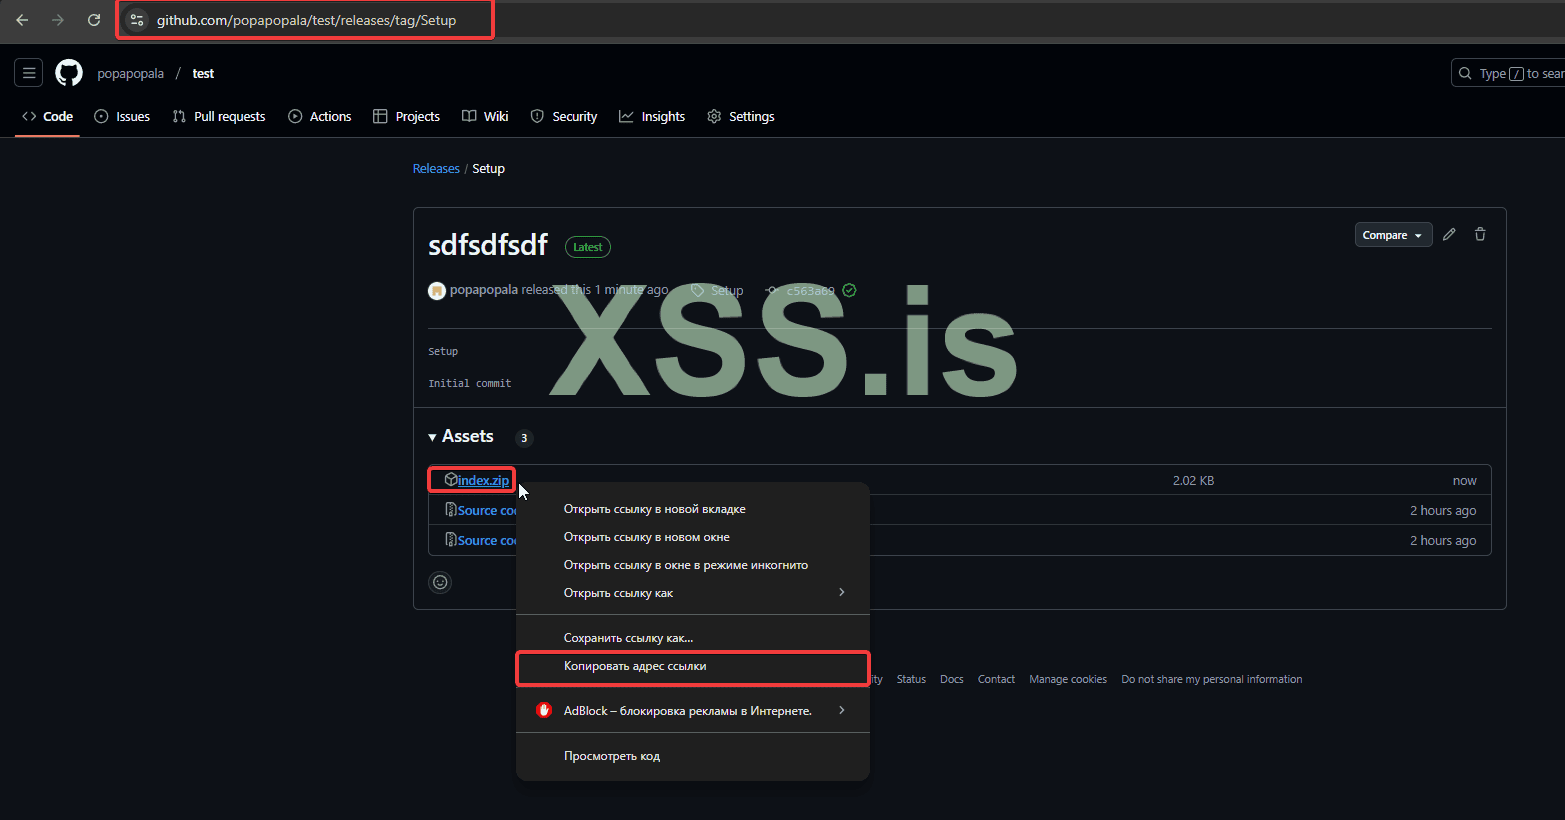
Task: Open the Code tab
Action: (48, 116)
